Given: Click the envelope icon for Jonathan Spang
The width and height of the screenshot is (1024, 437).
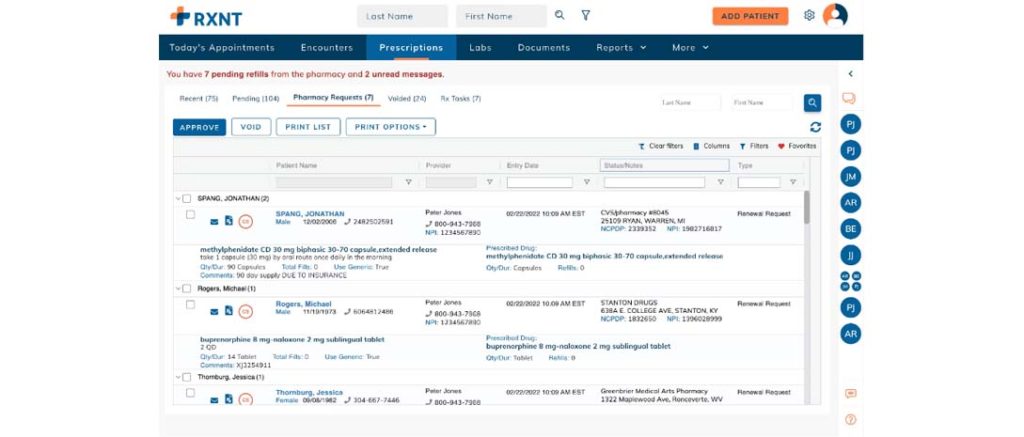Looking at the screenshot, I should tap(214, 222).
